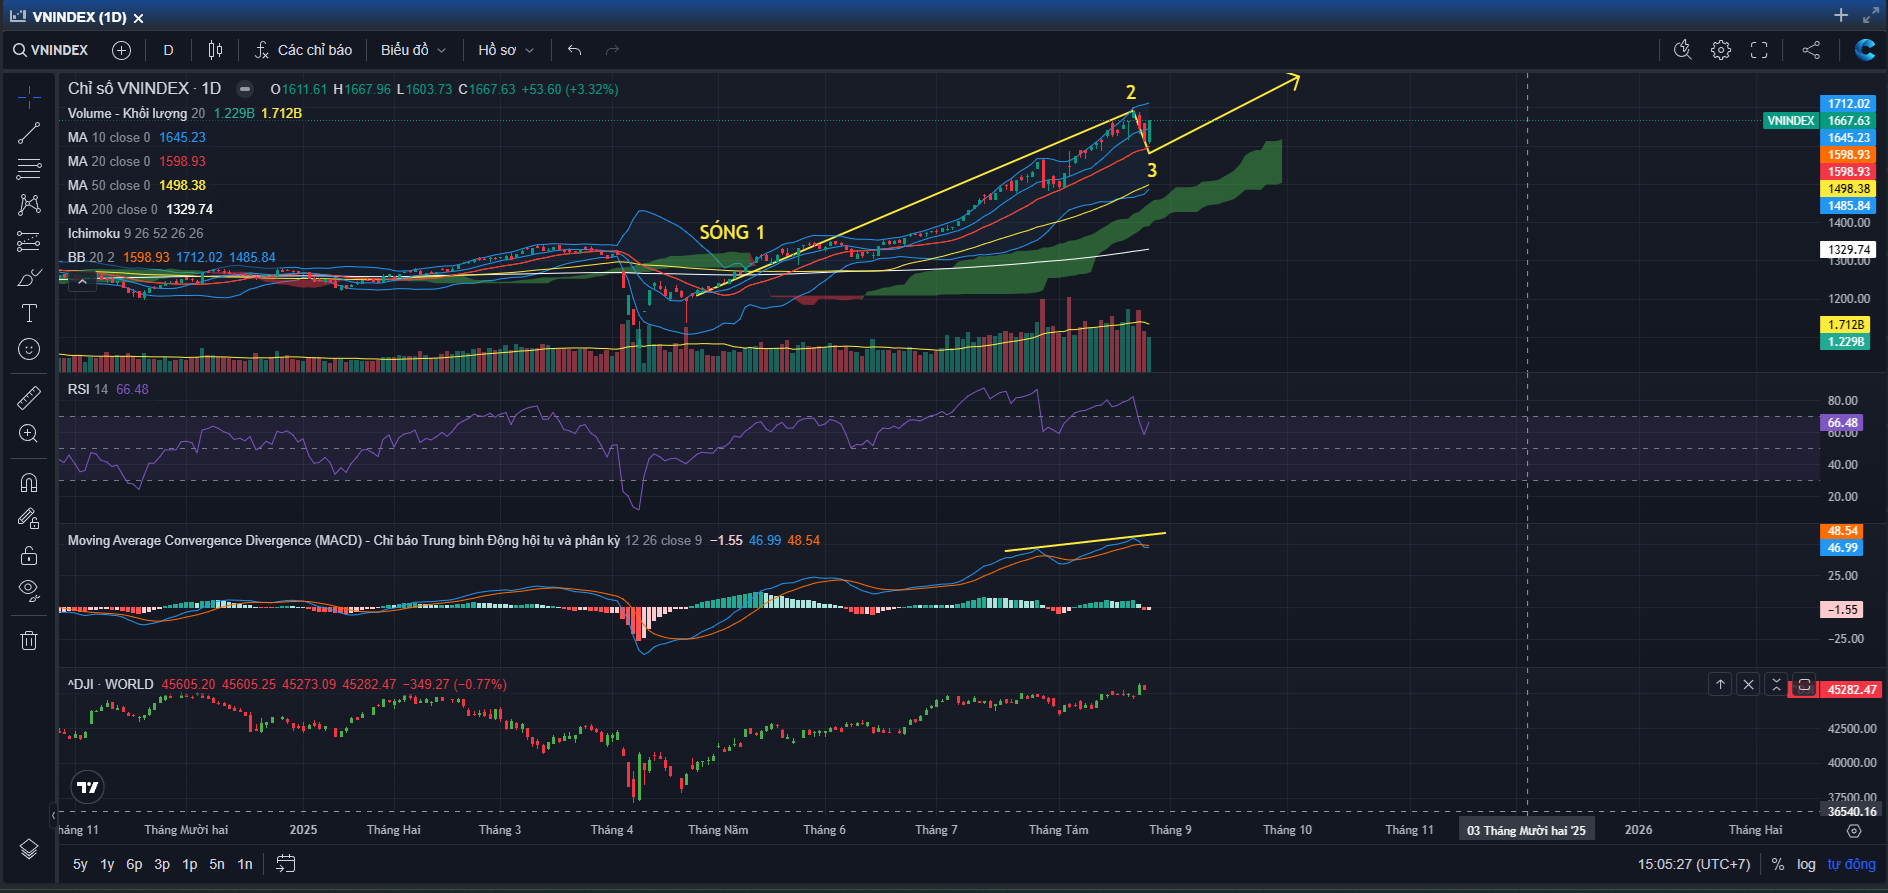The height and width of the screenshot is (893, 1888).
Task: Open the pattern drawing tools
Action: pos(29,205)
